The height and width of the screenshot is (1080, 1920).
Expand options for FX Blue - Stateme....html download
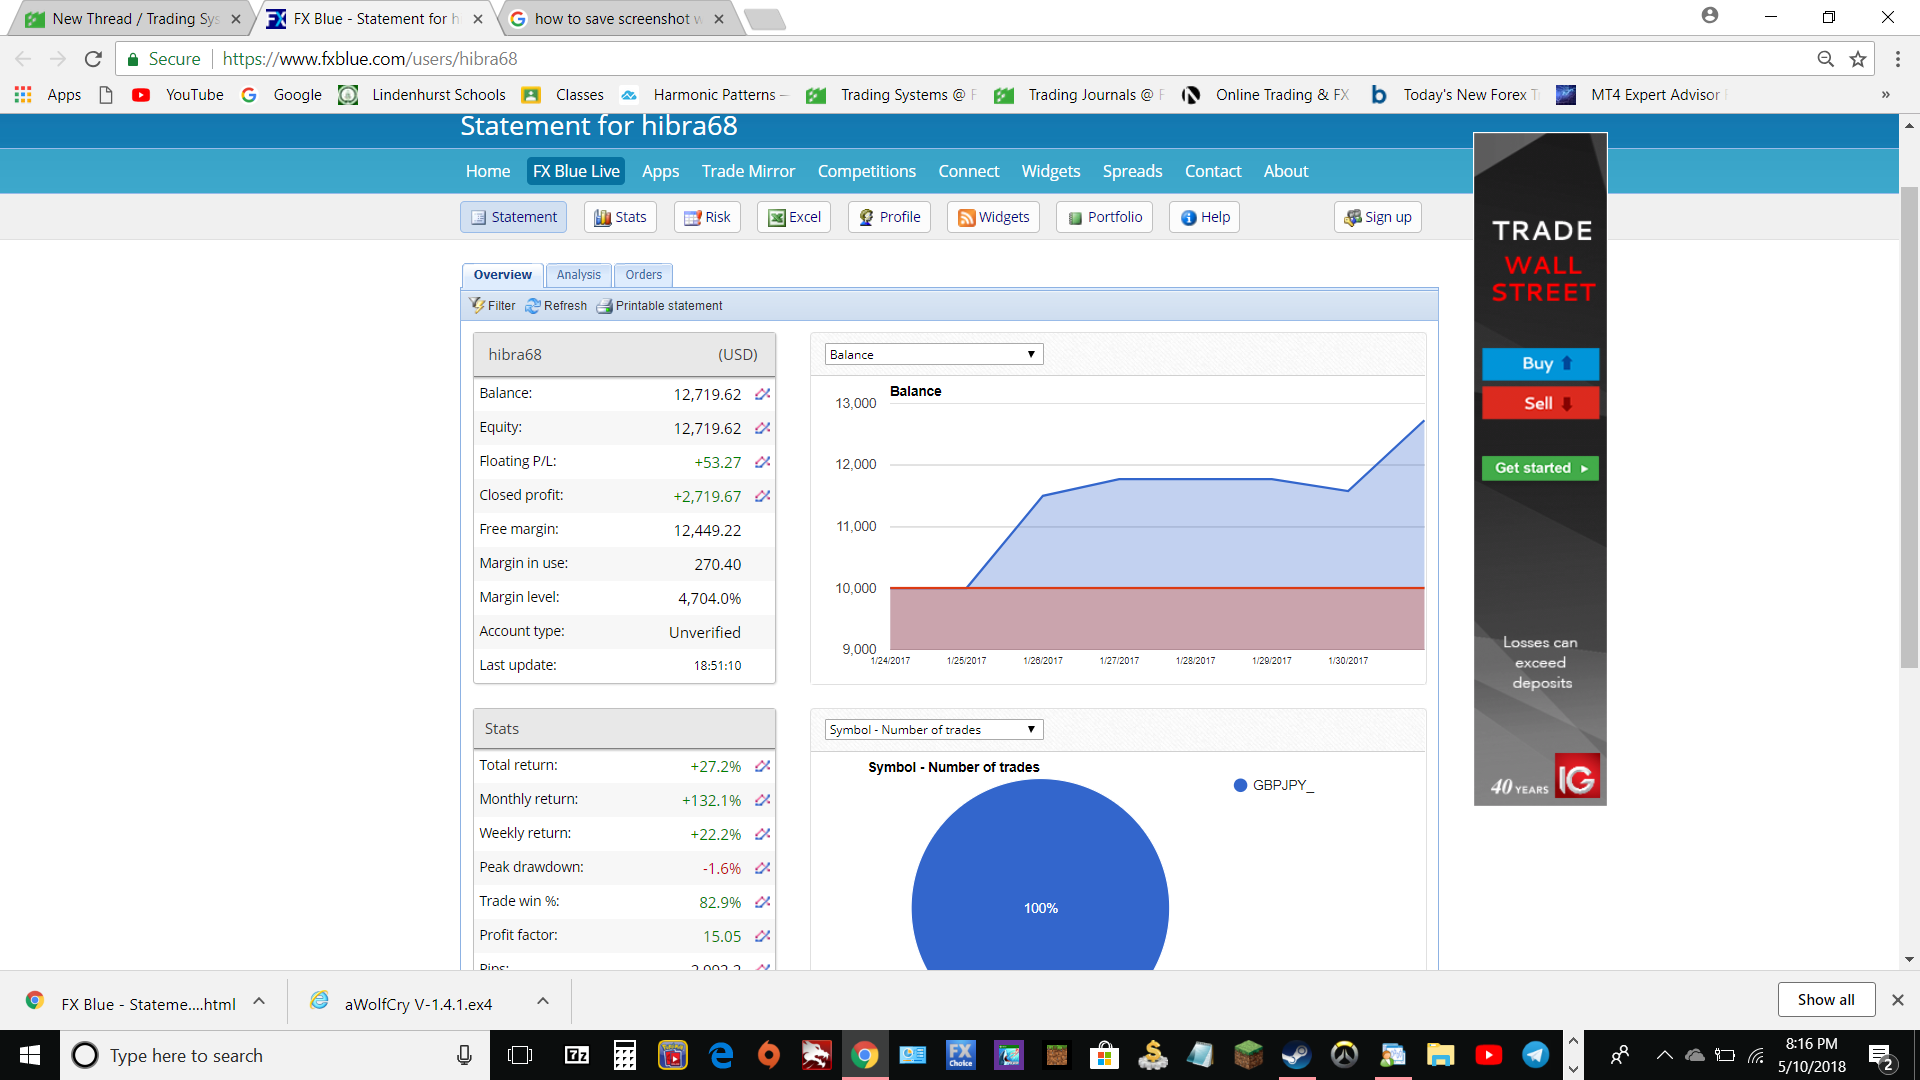[x=259, y=1001]
